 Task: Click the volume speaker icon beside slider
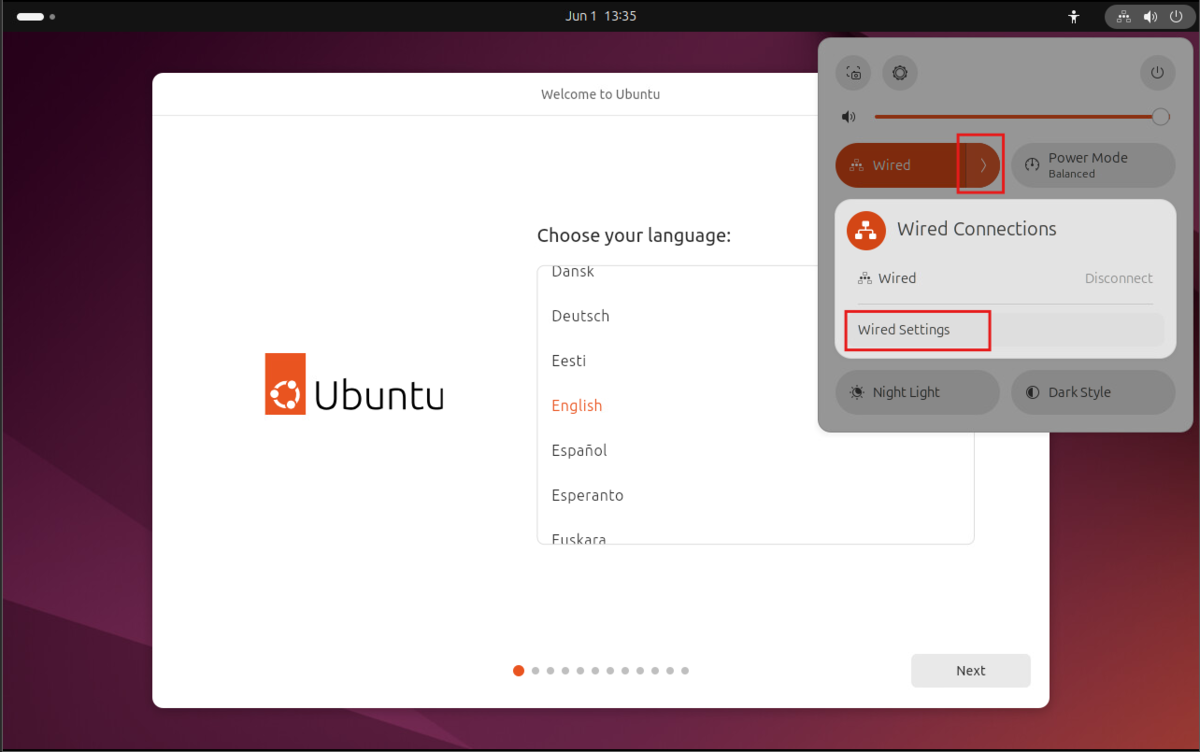849,117
